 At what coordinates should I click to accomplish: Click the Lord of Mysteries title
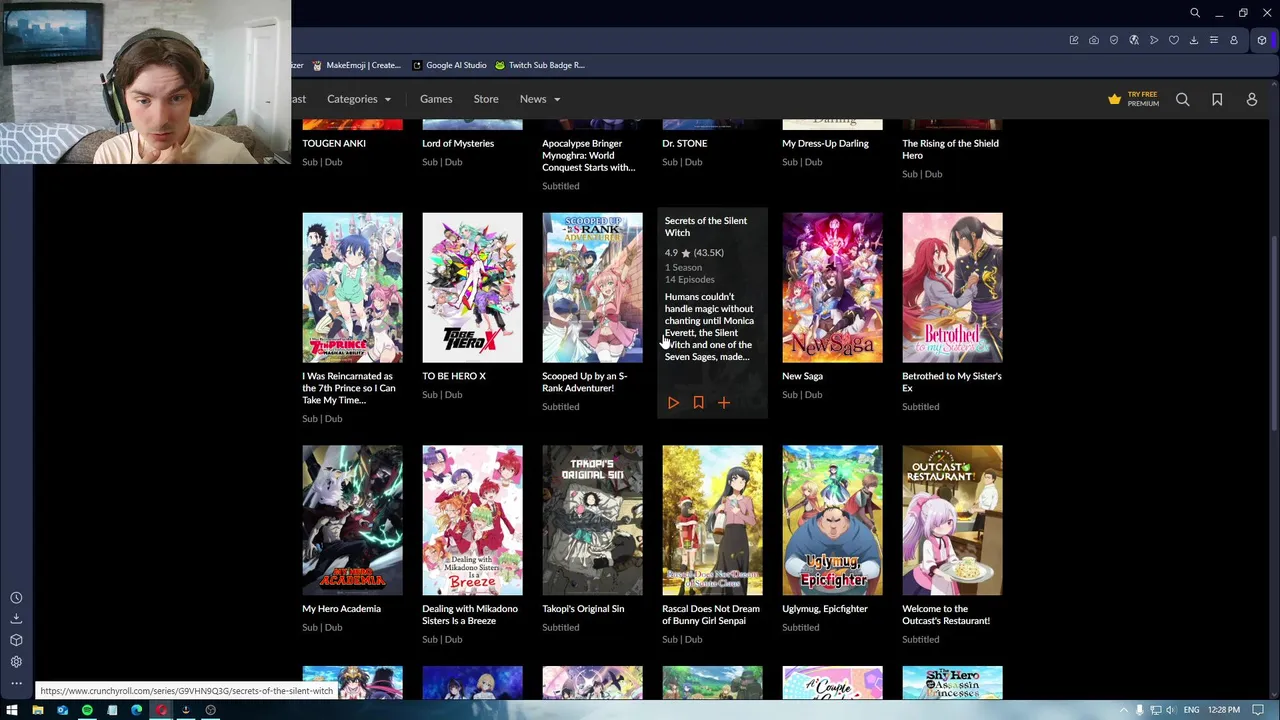tap(458, 143)
